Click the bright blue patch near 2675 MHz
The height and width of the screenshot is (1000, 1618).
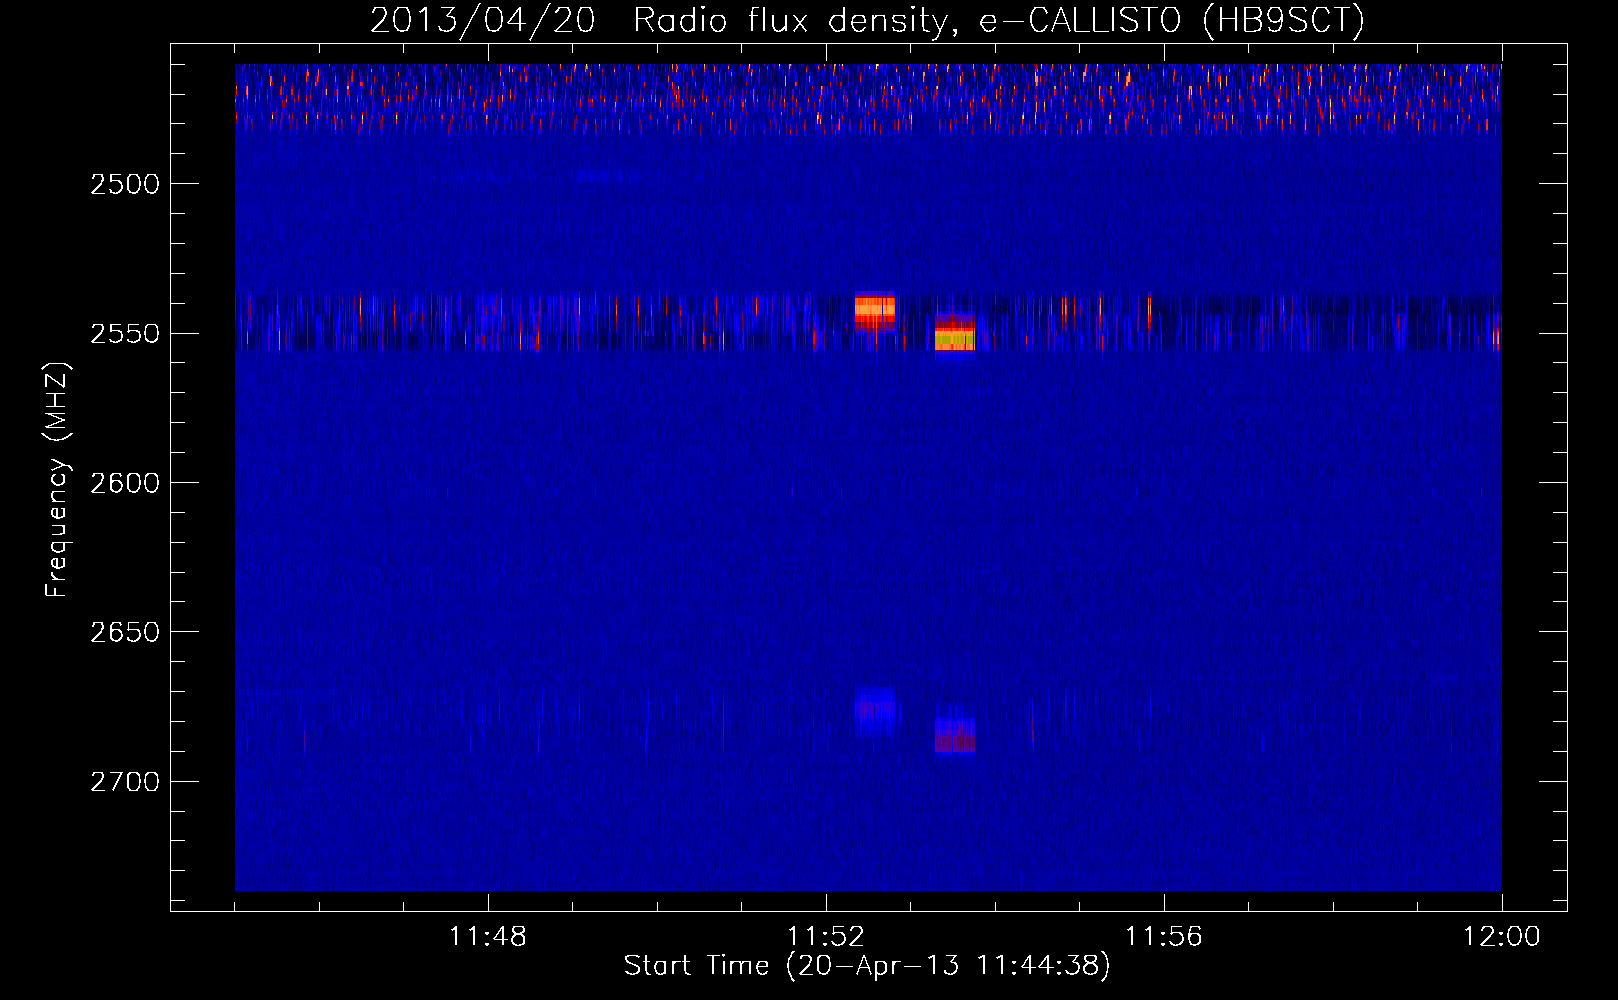(876, 711)
